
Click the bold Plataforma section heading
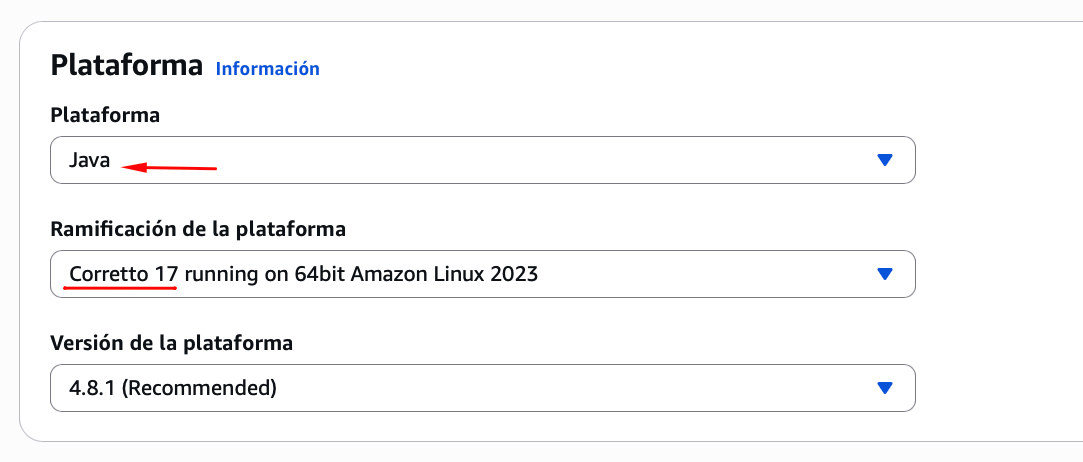[x=126, y=66]
